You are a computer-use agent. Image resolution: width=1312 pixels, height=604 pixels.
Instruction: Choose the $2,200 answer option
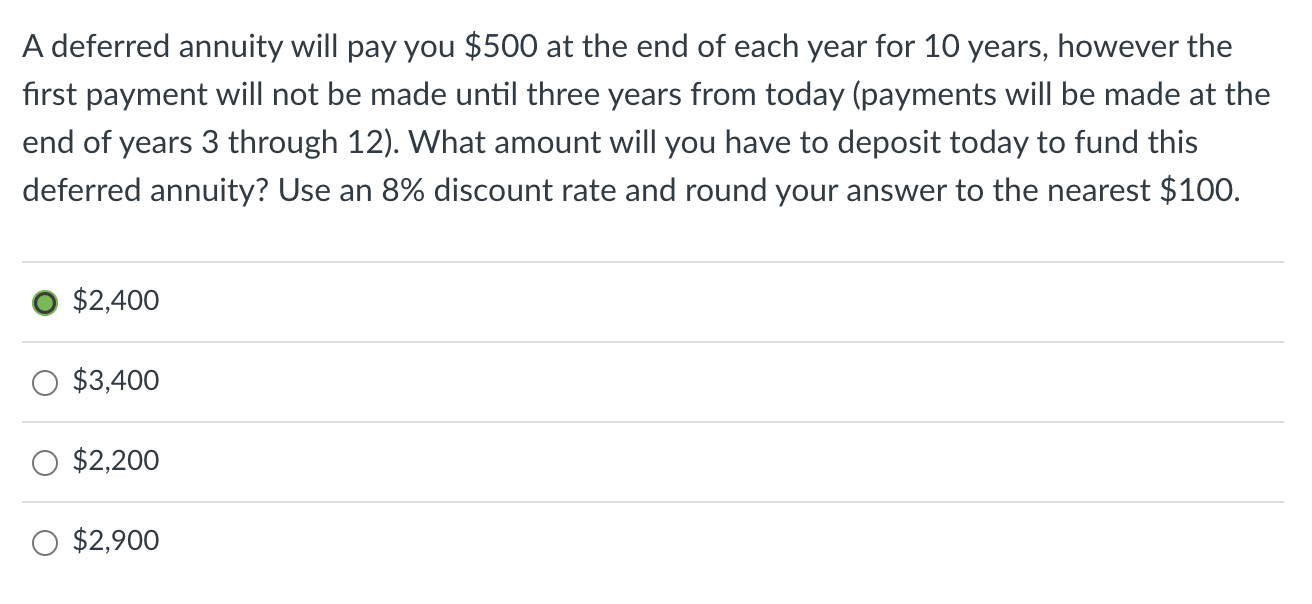pos(44,460)
